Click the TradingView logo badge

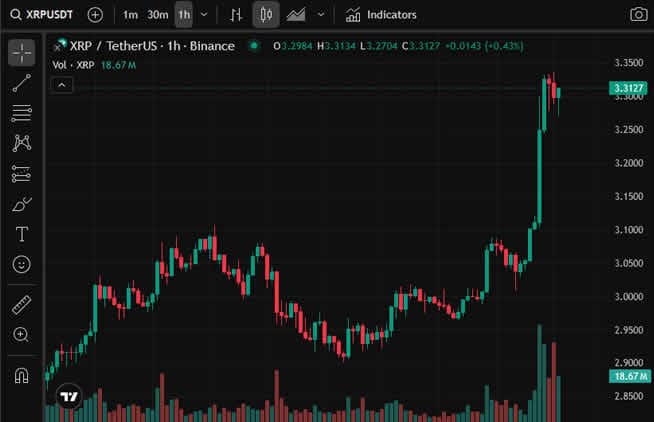click(x=69, y=396)
